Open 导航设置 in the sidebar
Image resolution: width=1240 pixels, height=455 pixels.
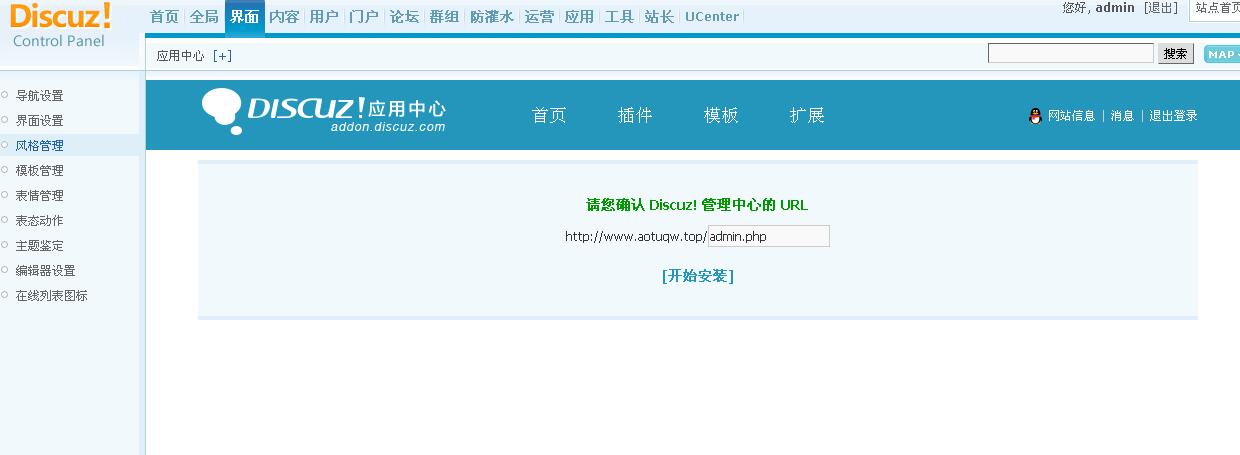(39, 96)
